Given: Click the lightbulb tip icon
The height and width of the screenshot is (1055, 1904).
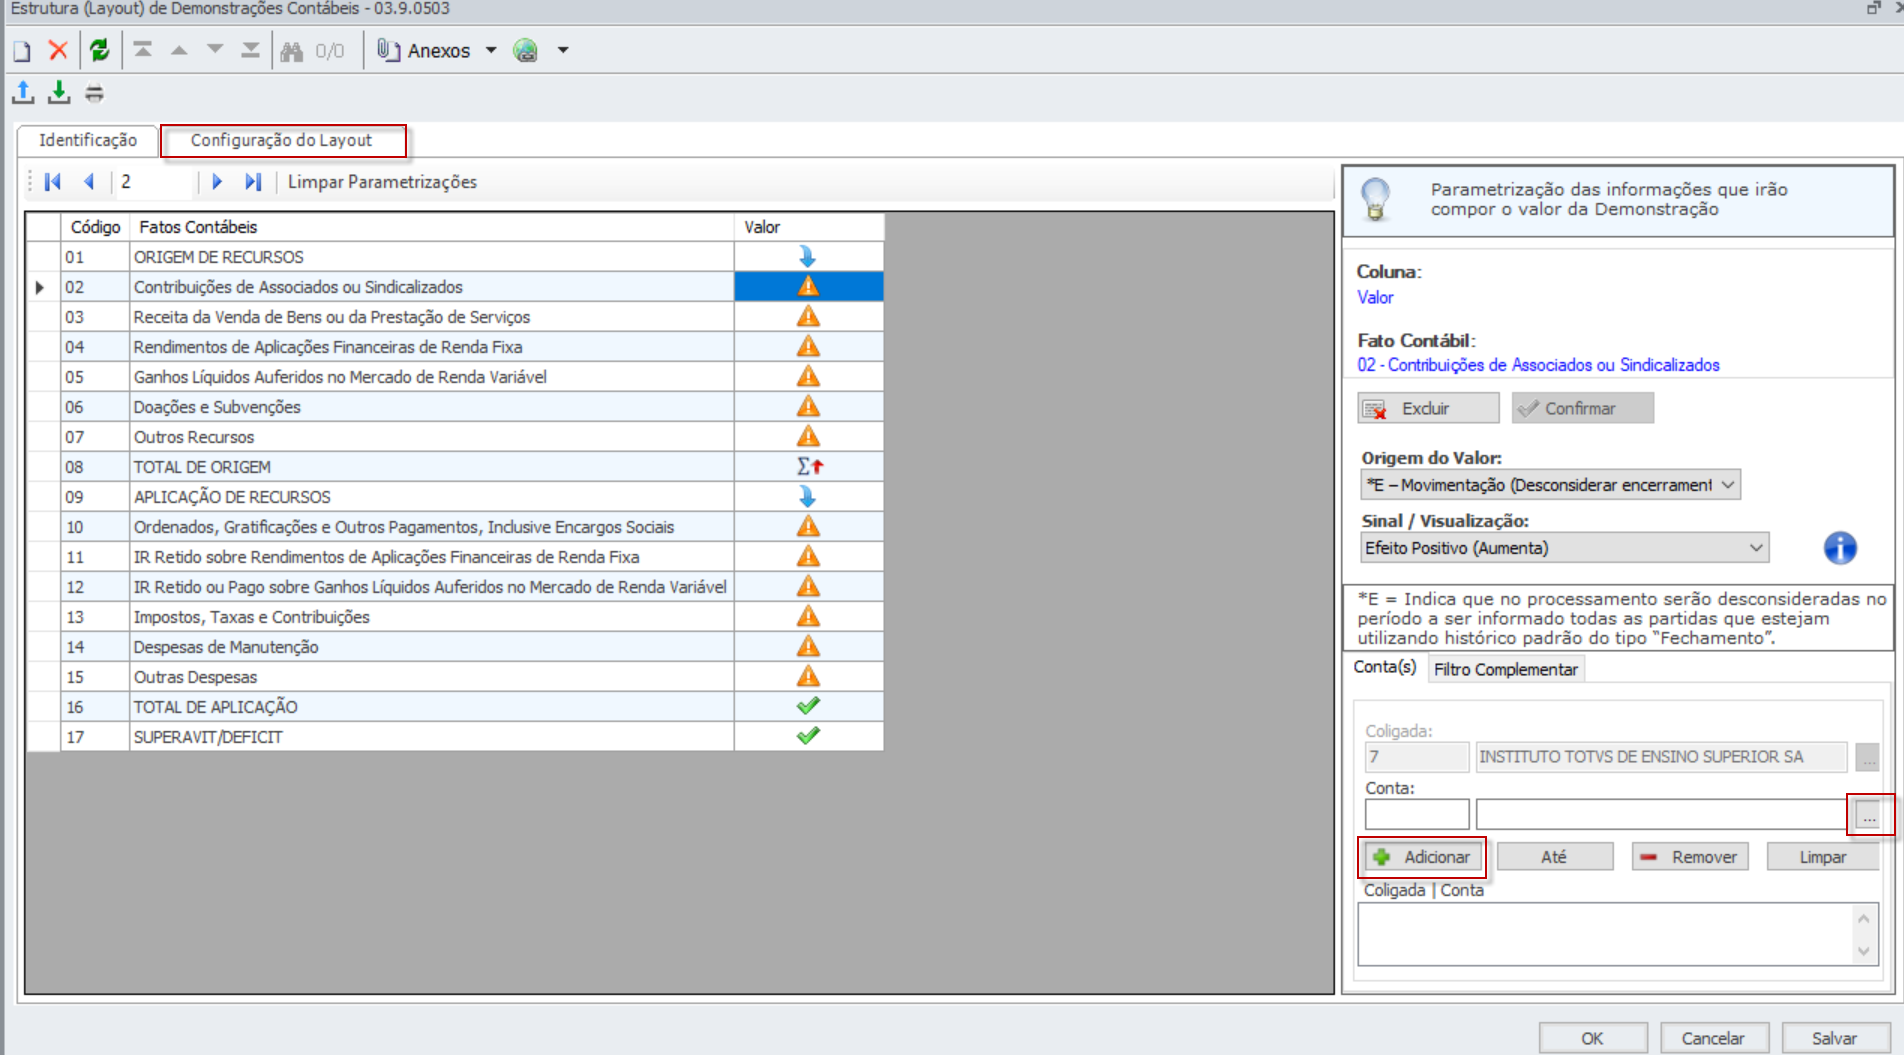Looking at the screenshot, I should tap(1376, 199).
